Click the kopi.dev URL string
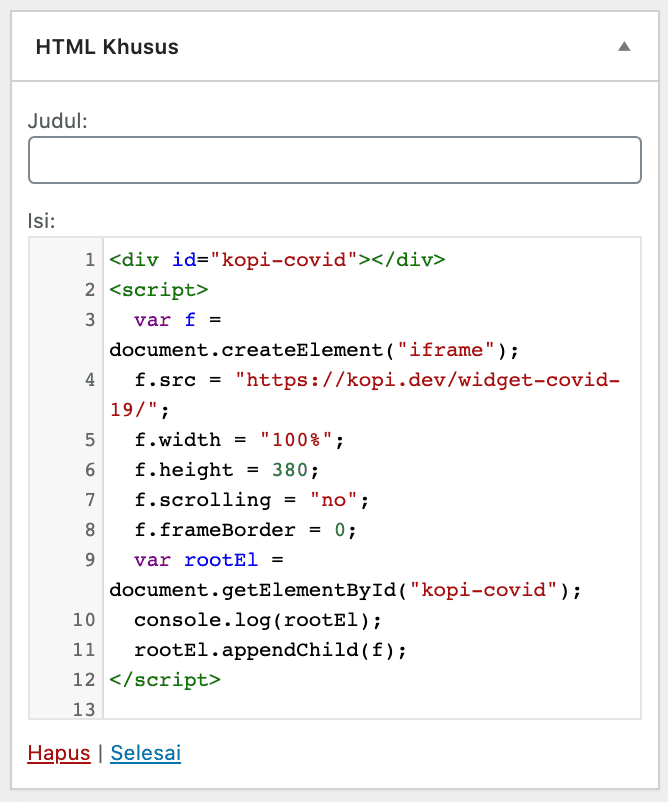 coord(428,380)
